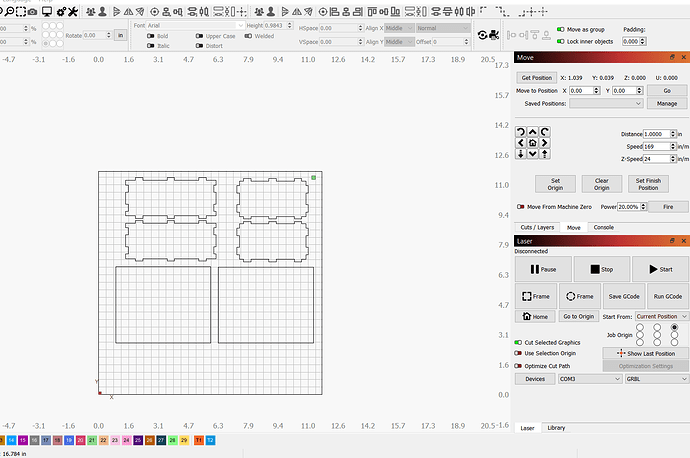Click the Z-axis down jog arrow
Viewport: 690px width, 458px height.
point(521,154)
